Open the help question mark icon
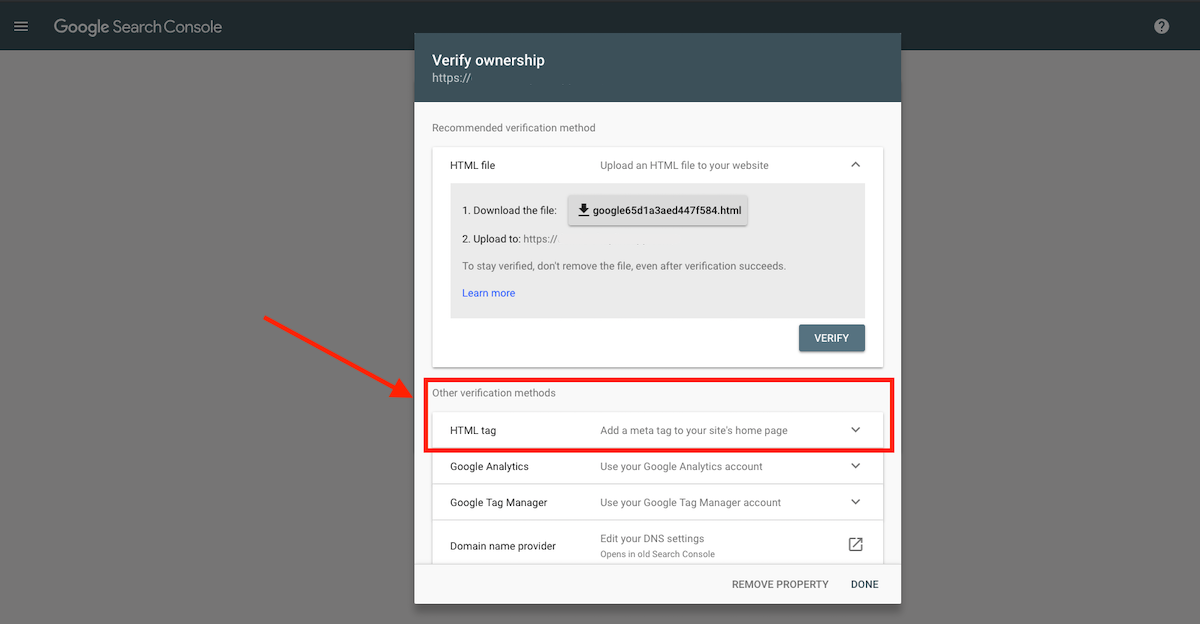The width and height of the screenshot is (1200, 624). tap(1161, 26)
